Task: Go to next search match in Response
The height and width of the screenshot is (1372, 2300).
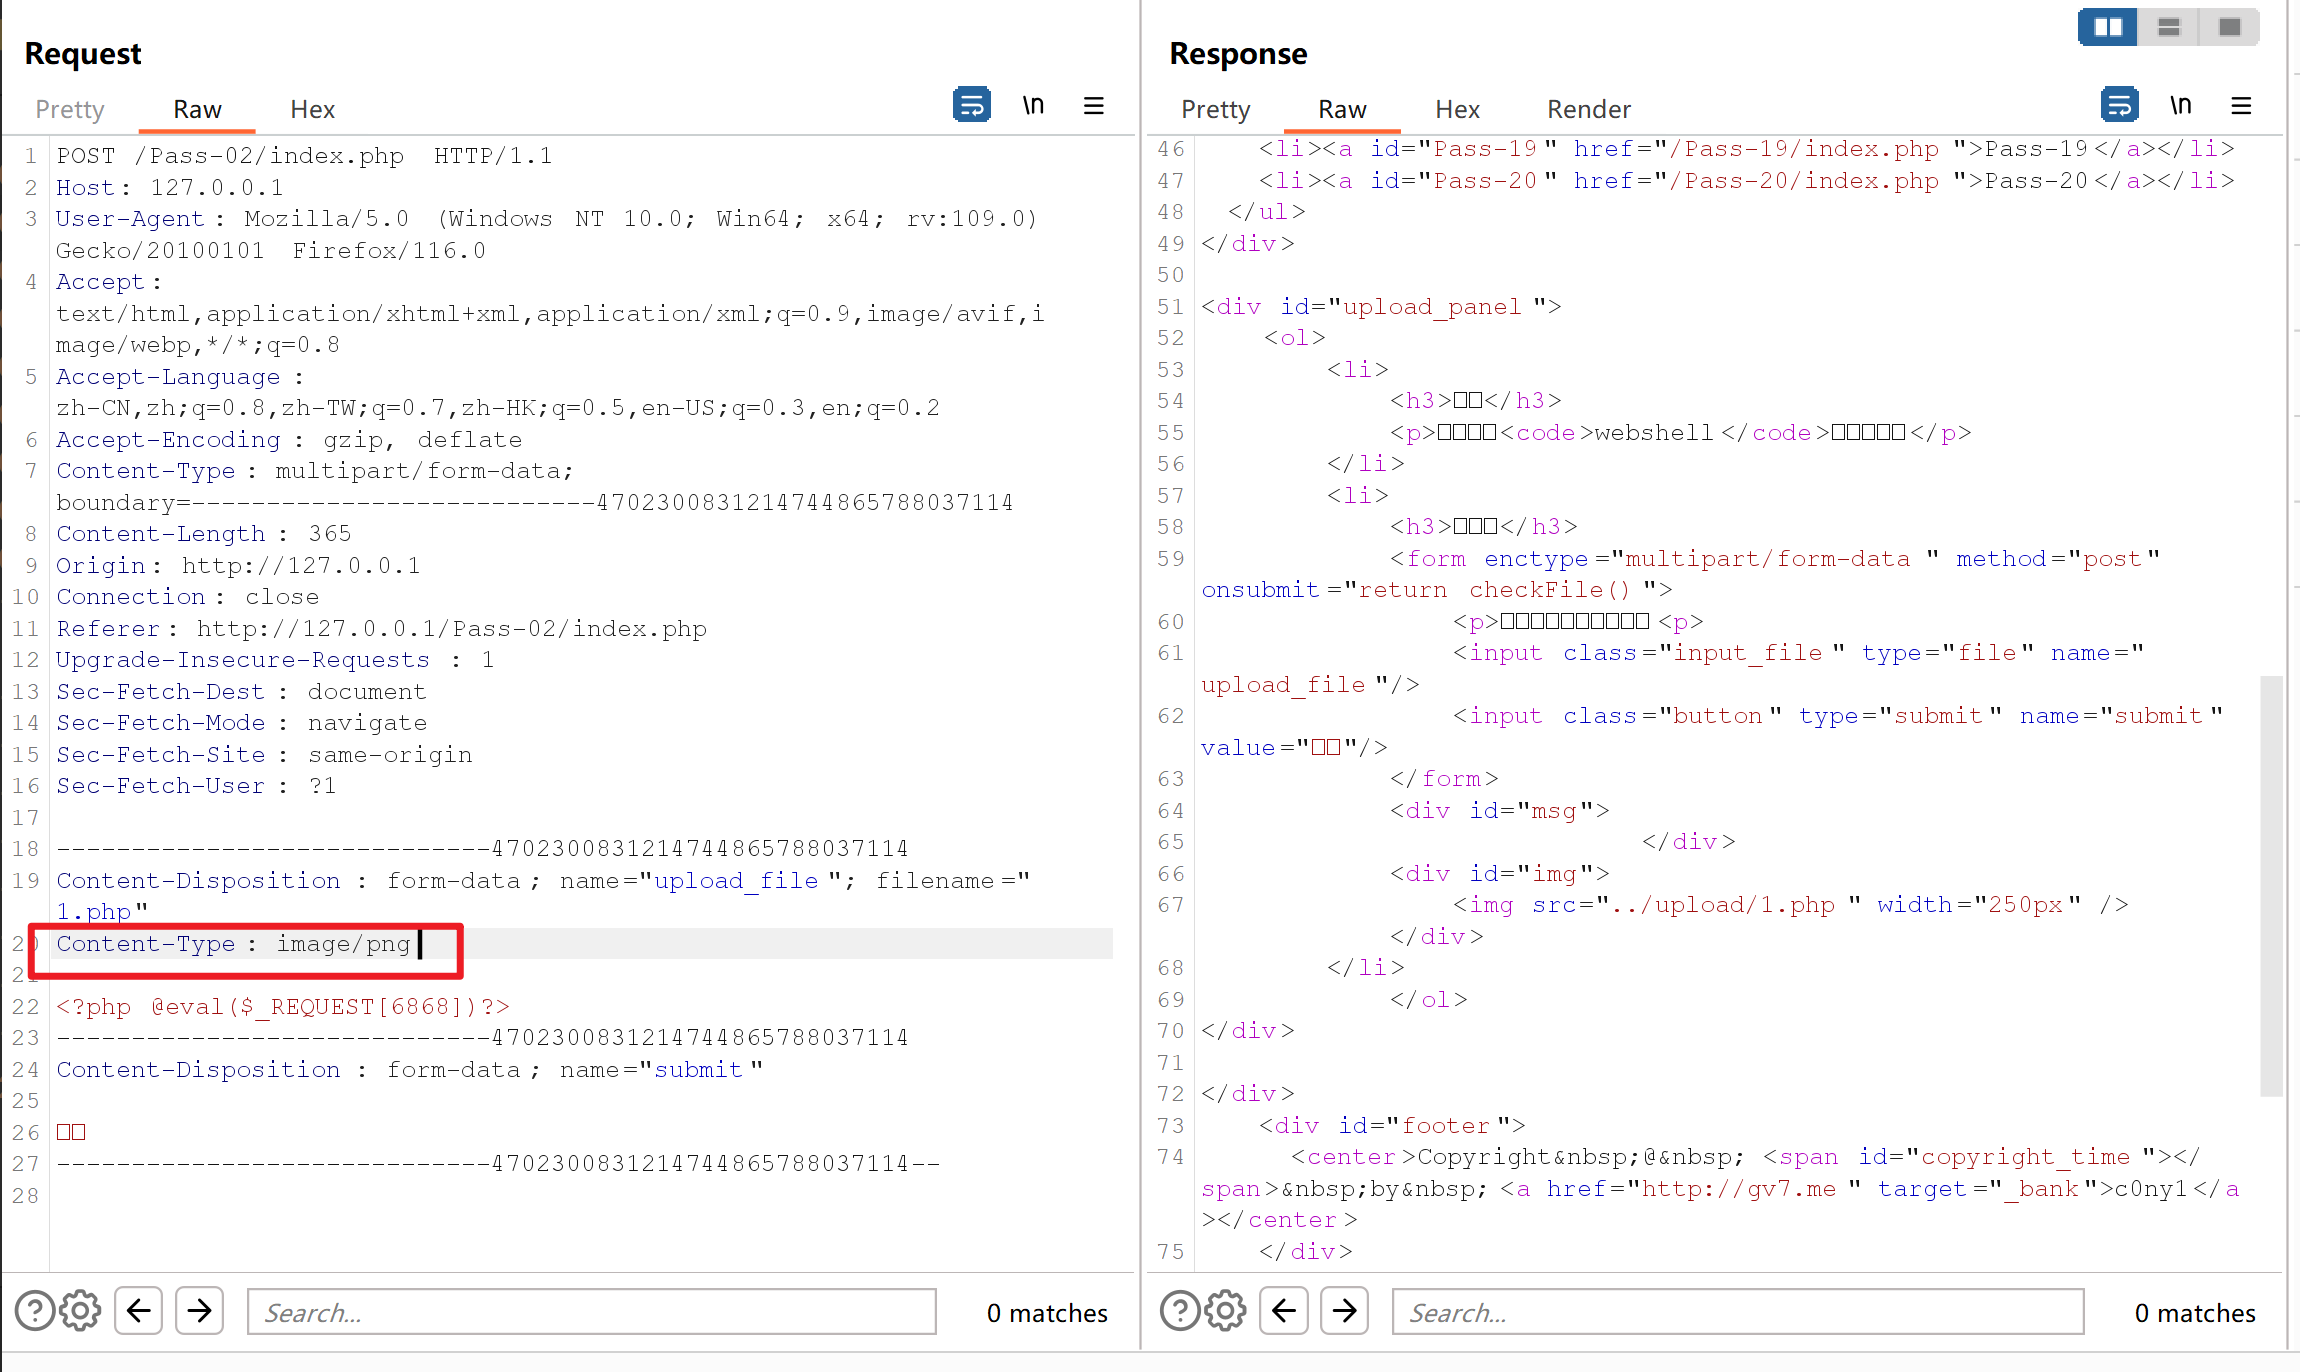Action: pyautogui.click(x=1345, y=1311)
